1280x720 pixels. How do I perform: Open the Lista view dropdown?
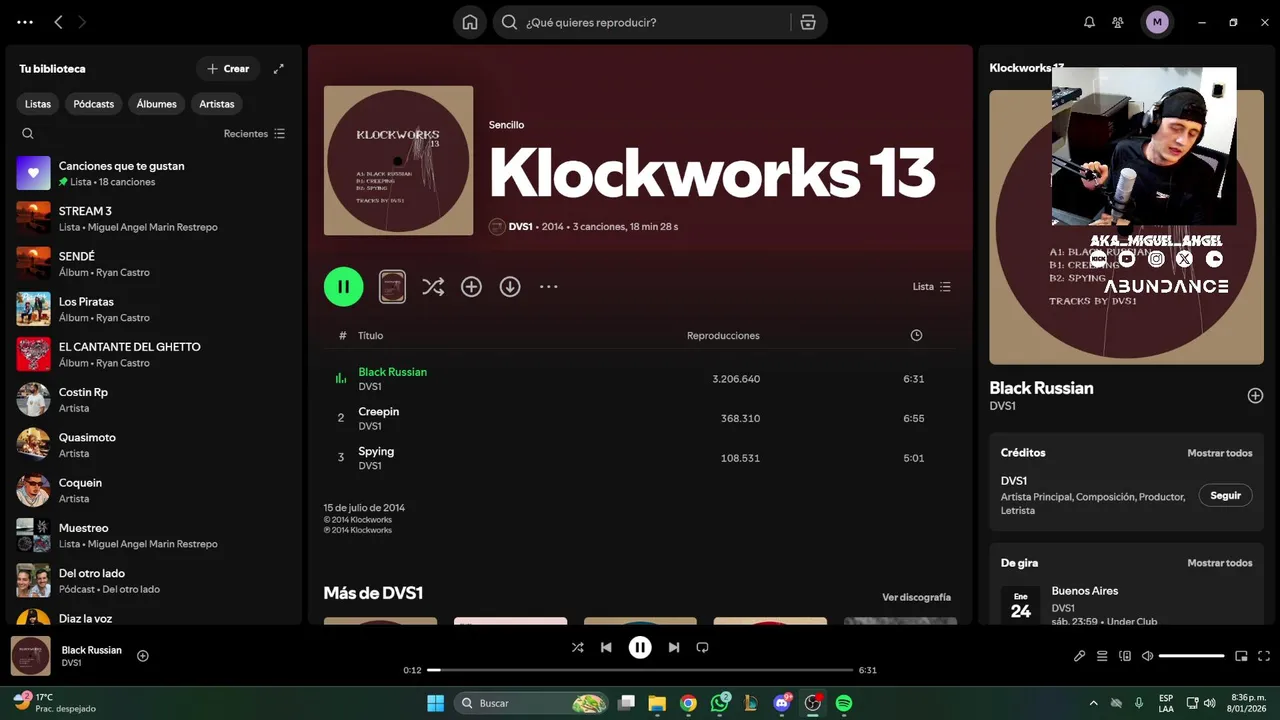point(932,287)
